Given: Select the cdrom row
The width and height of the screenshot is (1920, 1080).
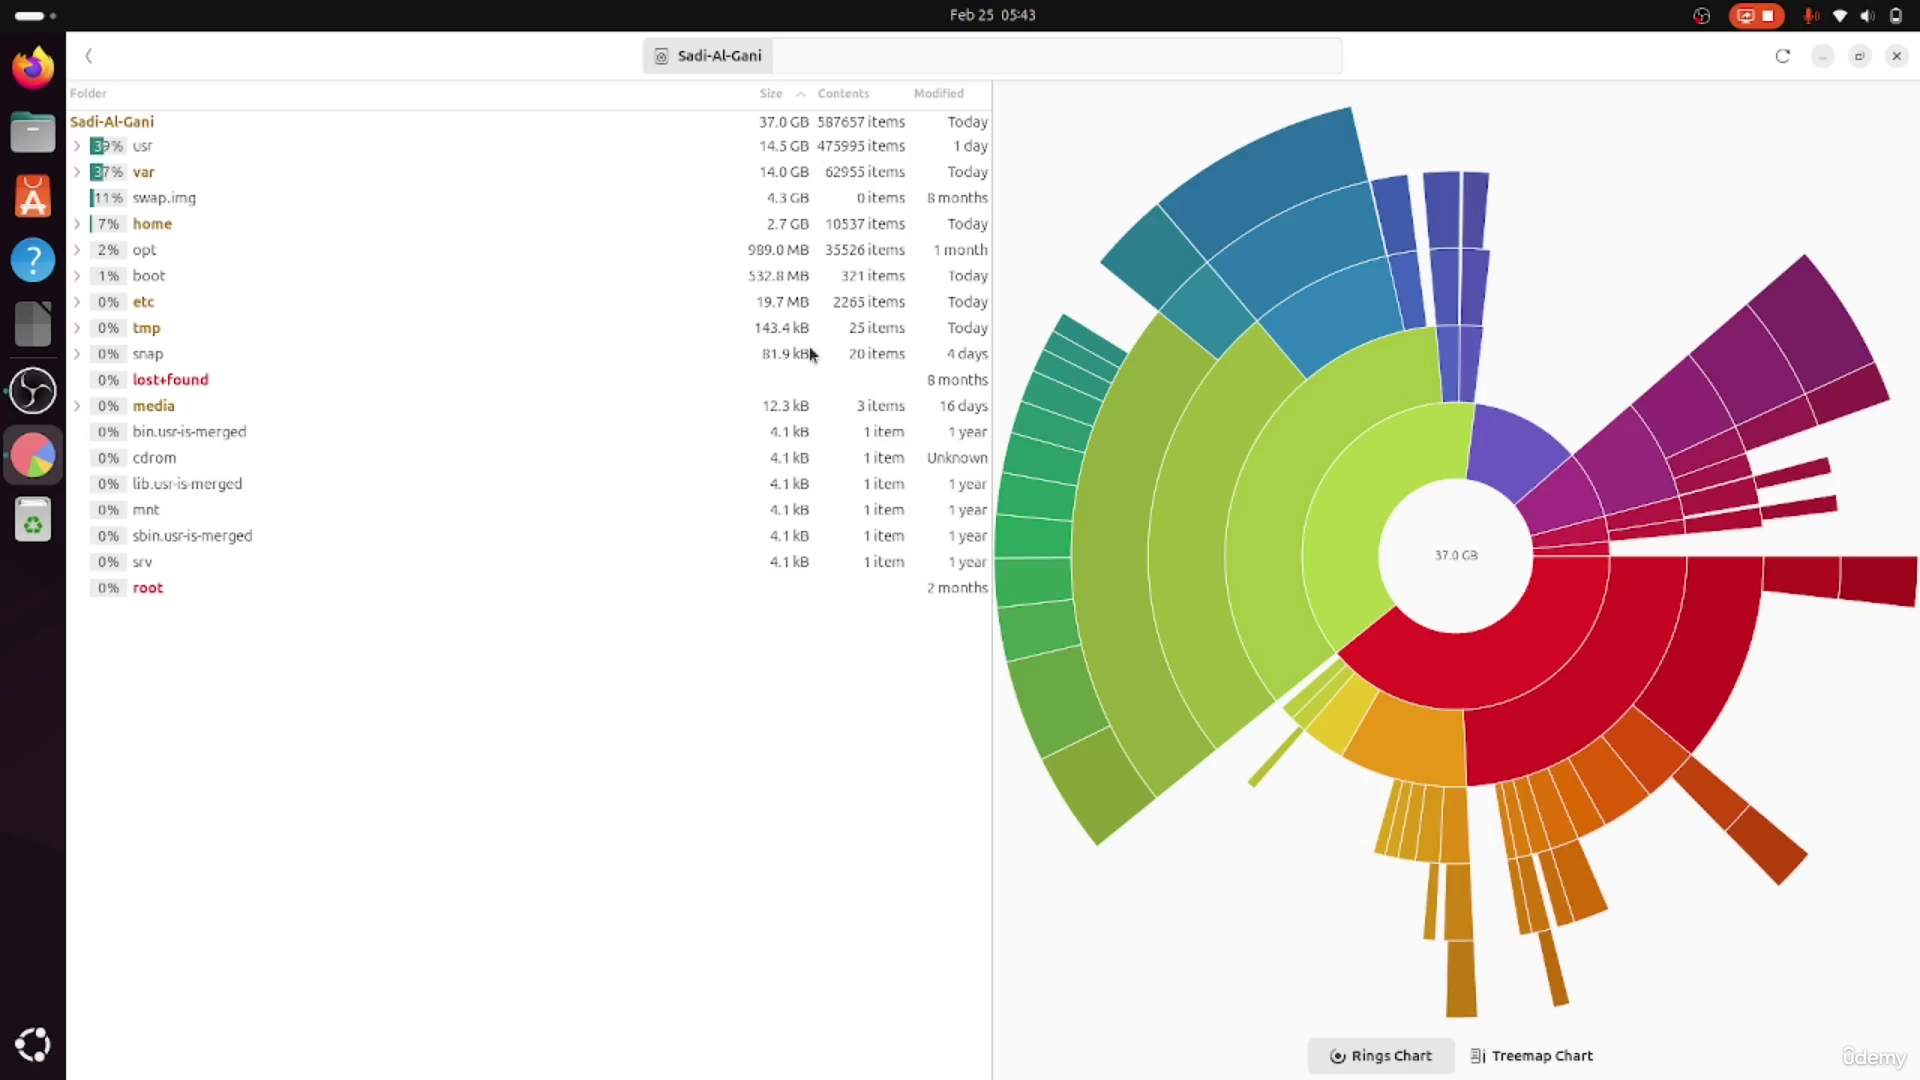Looking at the screenshot, I should click(529, 458).
